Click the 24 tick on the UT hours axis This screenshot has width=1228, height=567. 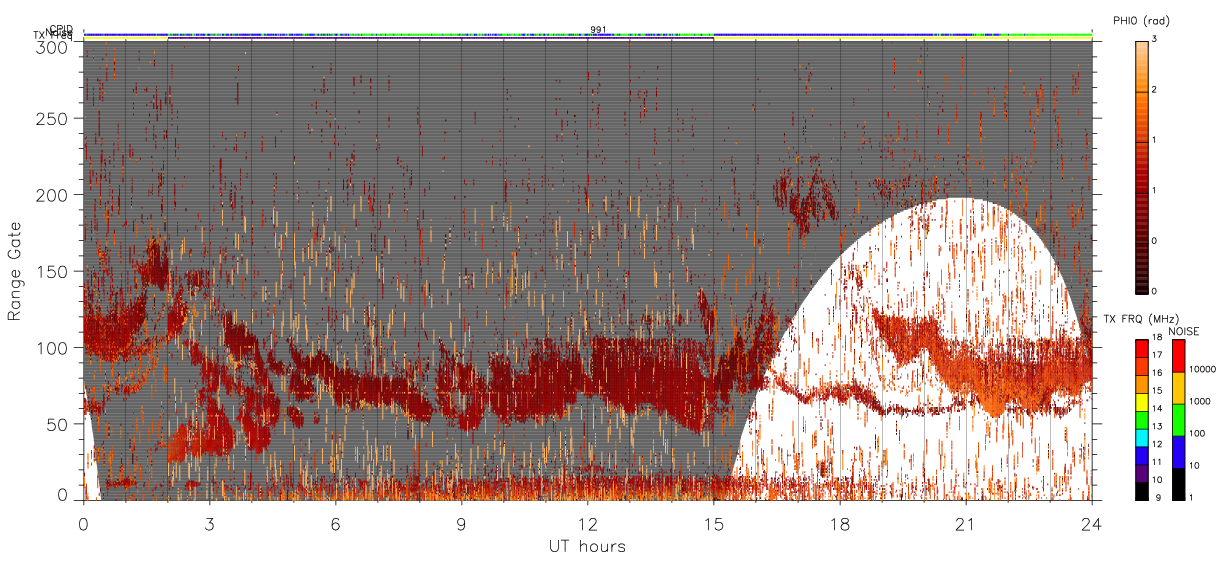click(x=1092, y=523)
